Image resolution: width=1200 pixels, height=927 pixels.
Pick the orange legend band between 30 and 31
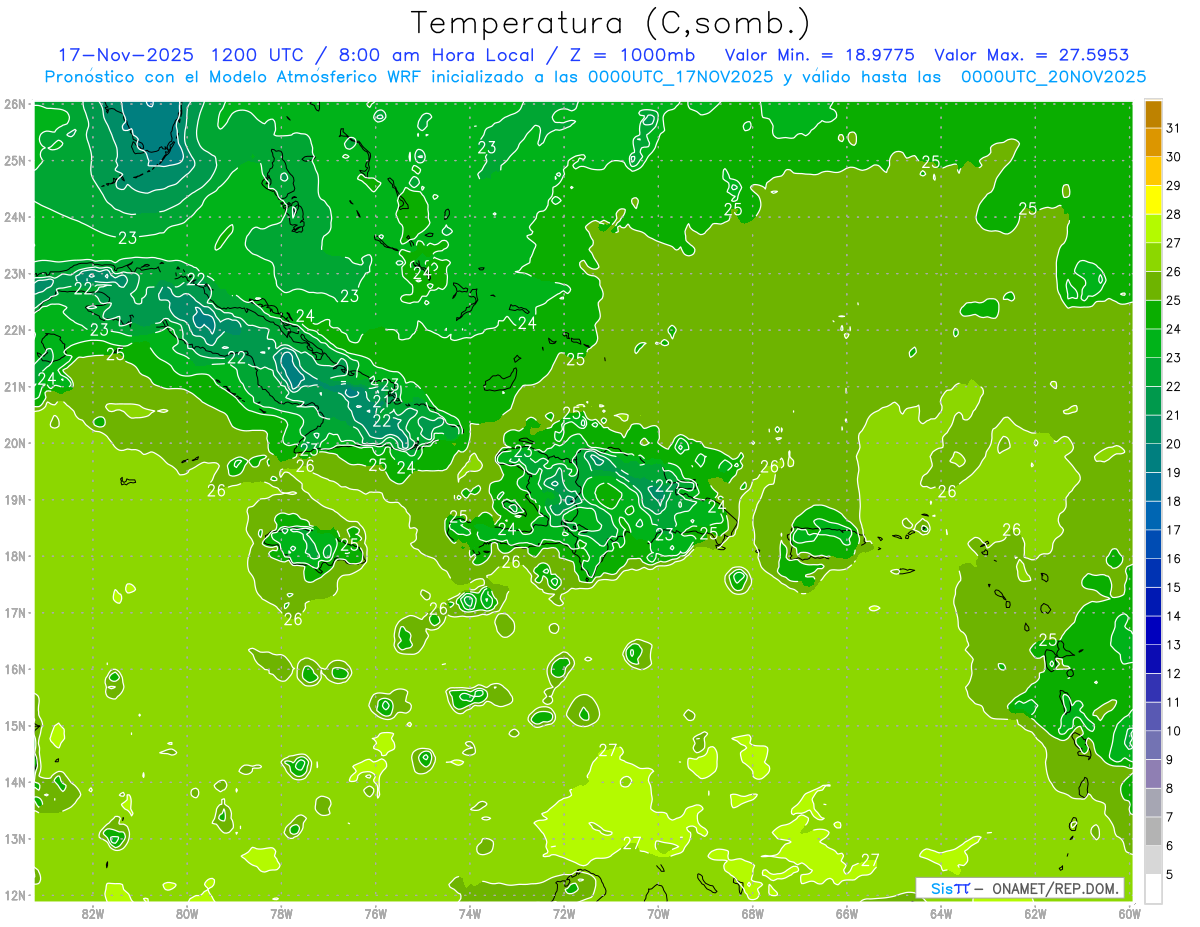click(x=1153, y=142)
